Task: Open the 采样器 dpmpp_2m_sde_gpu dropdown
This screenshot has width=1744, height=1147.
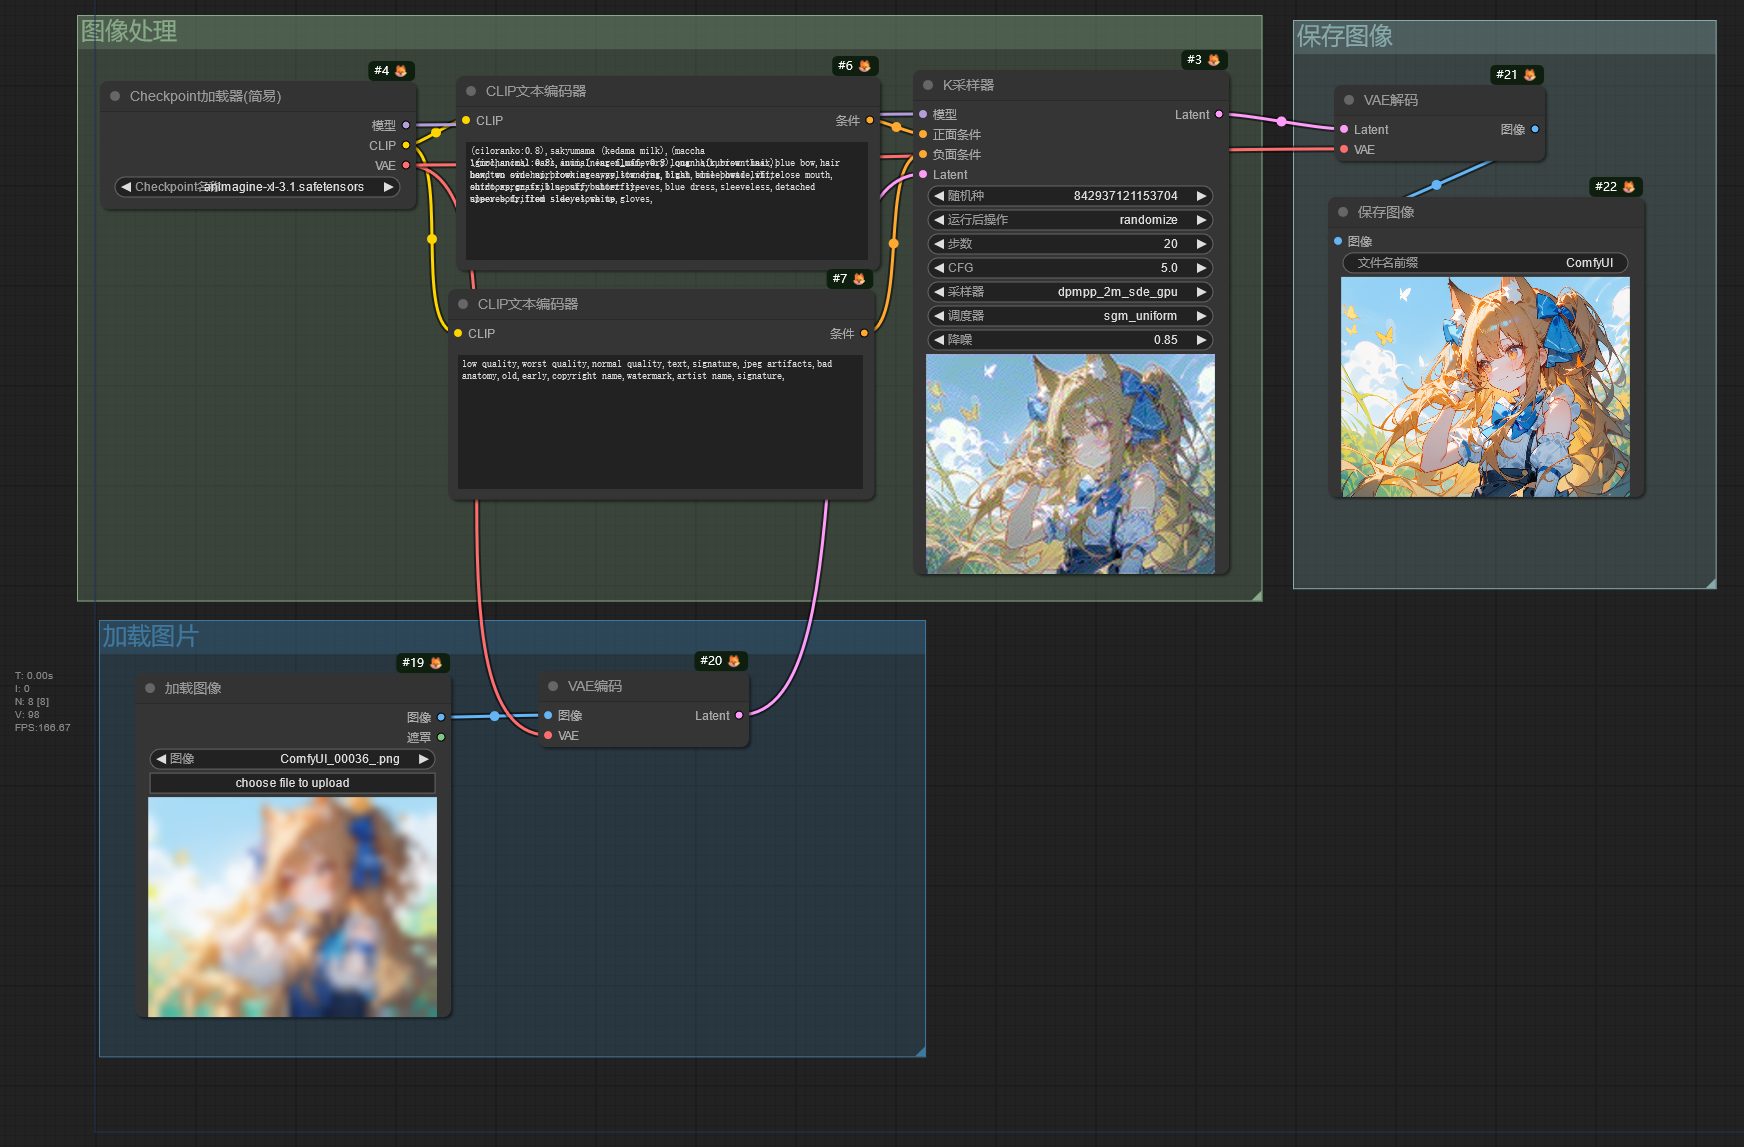Action: (x=1070, y=292)
